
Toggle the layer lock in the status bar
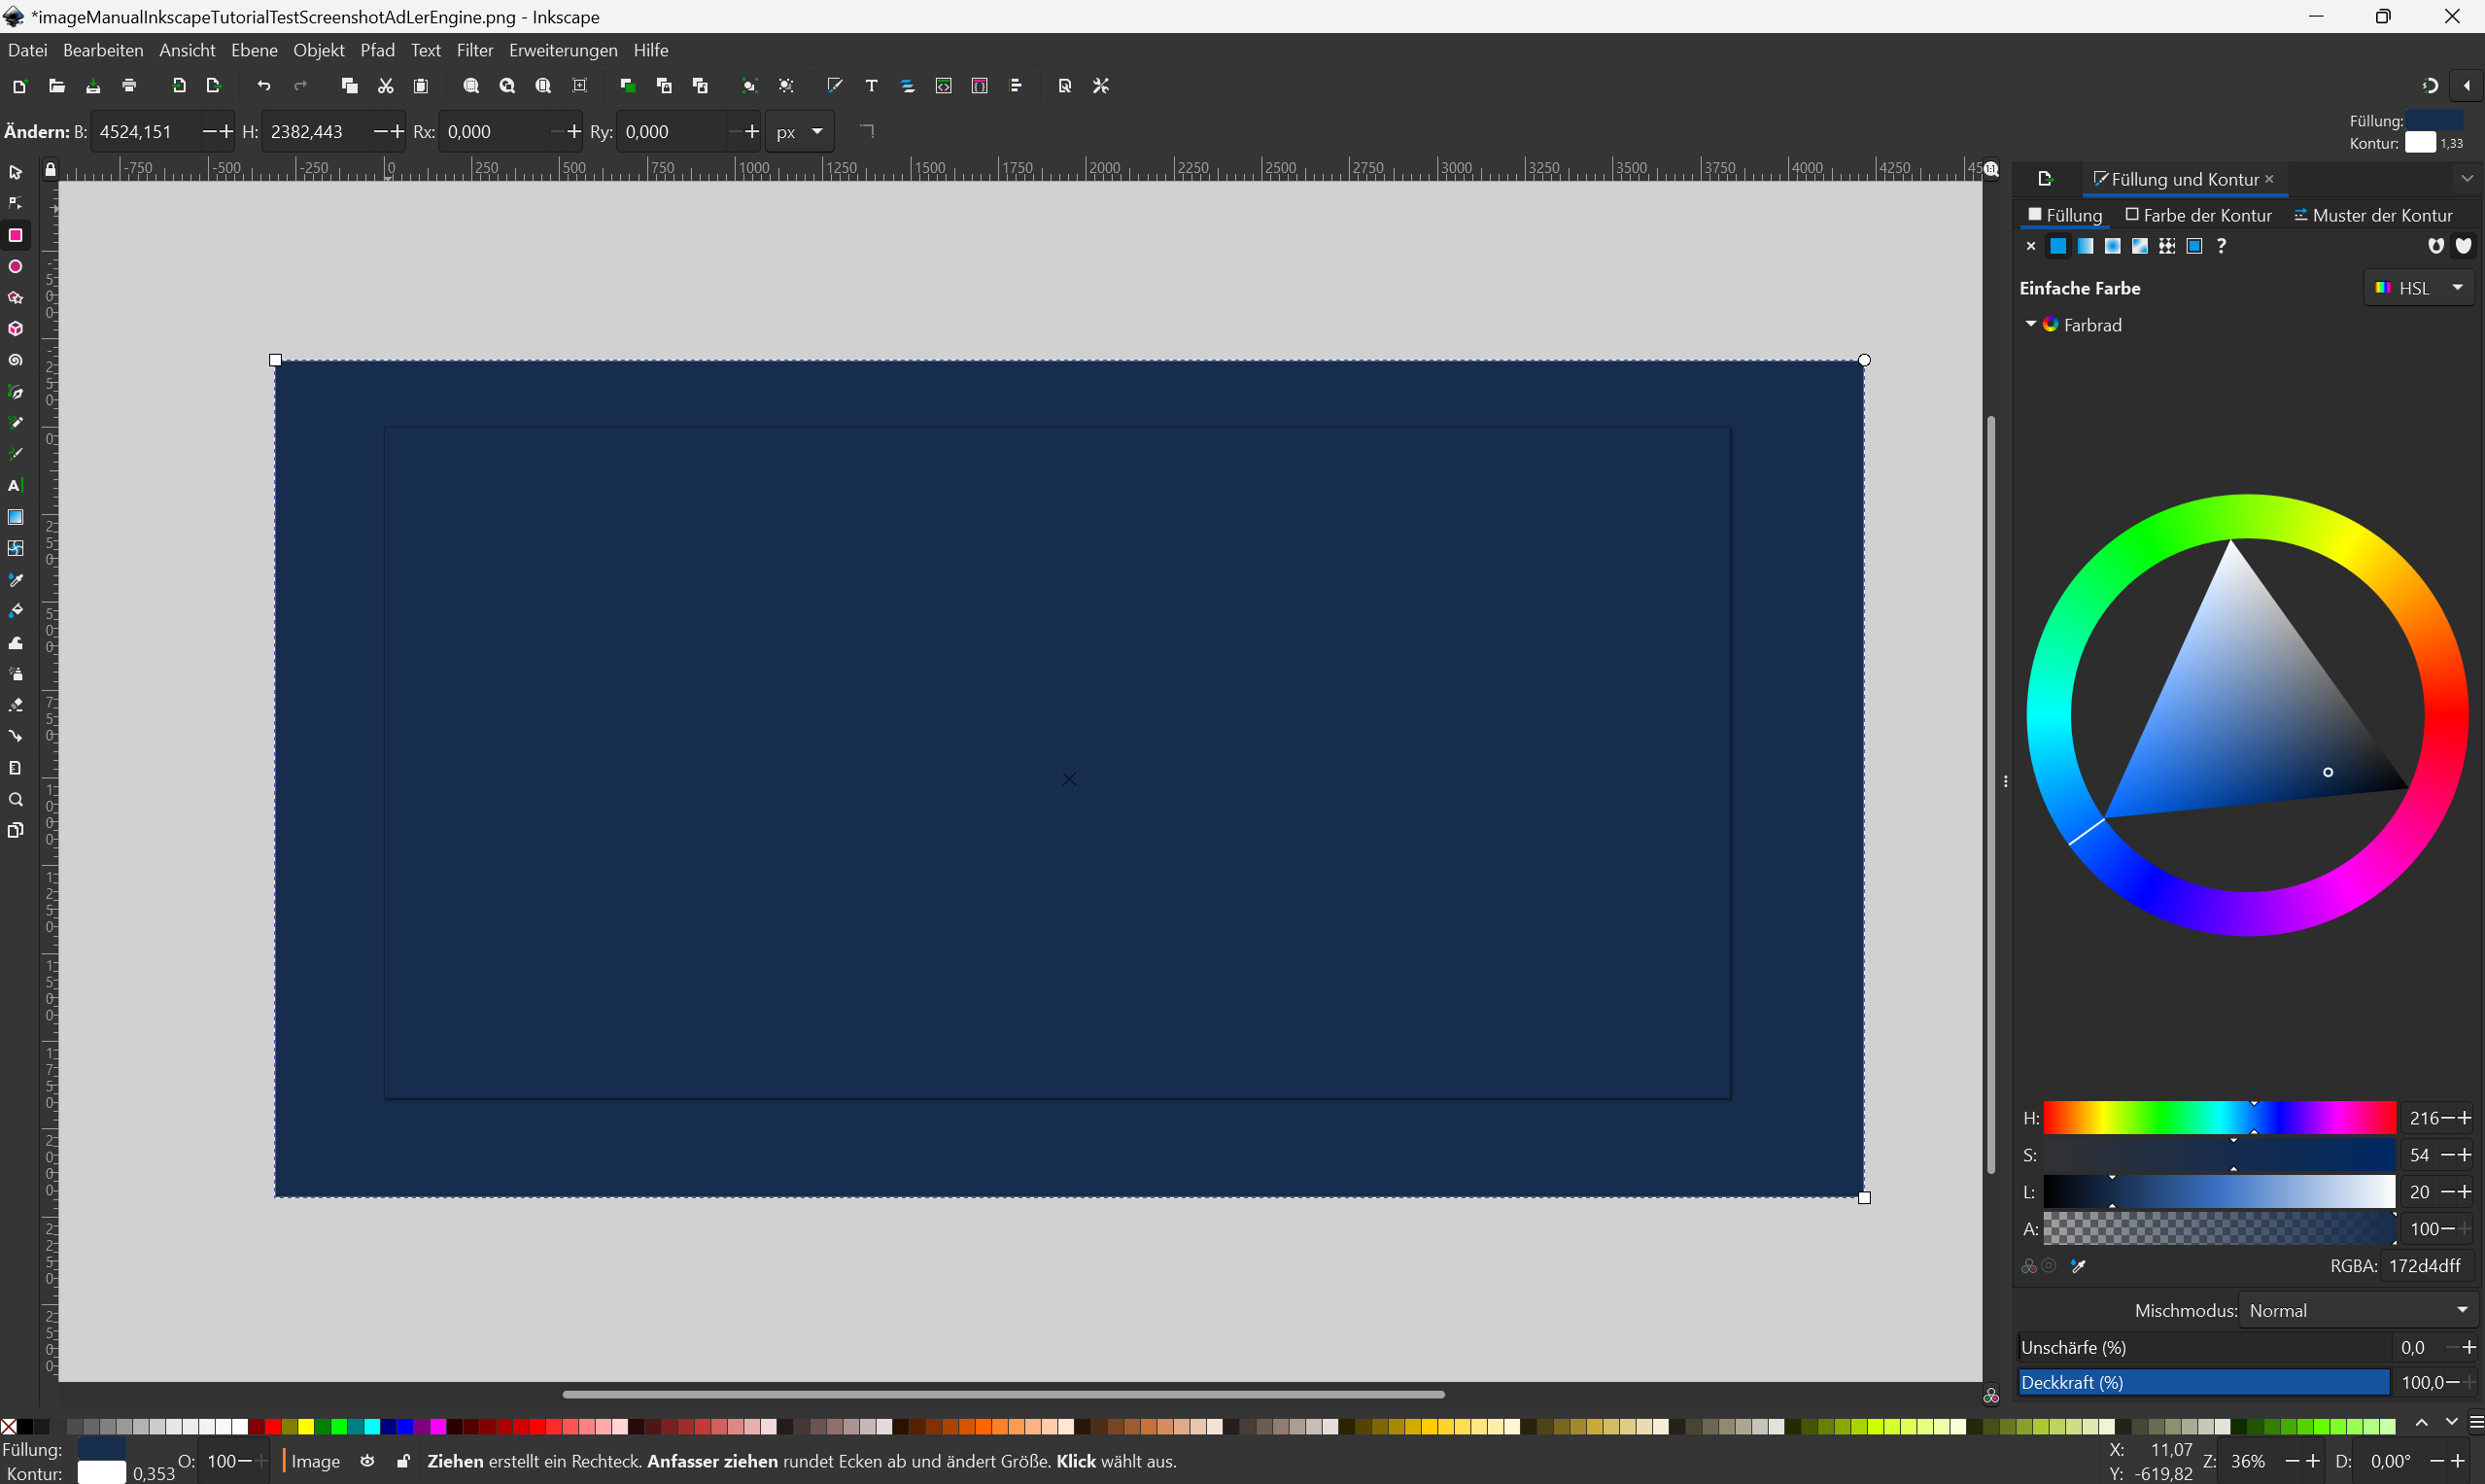pos(403,1461)
